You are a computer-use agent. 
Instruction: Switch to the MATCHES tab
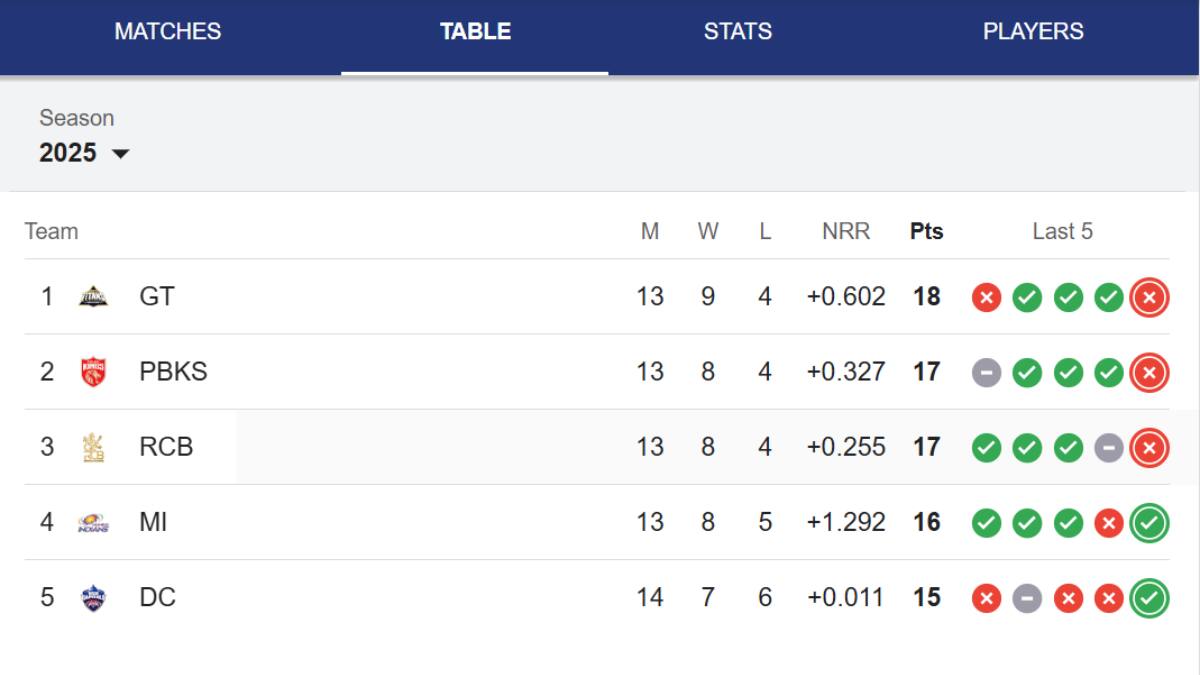pos(168,31)
